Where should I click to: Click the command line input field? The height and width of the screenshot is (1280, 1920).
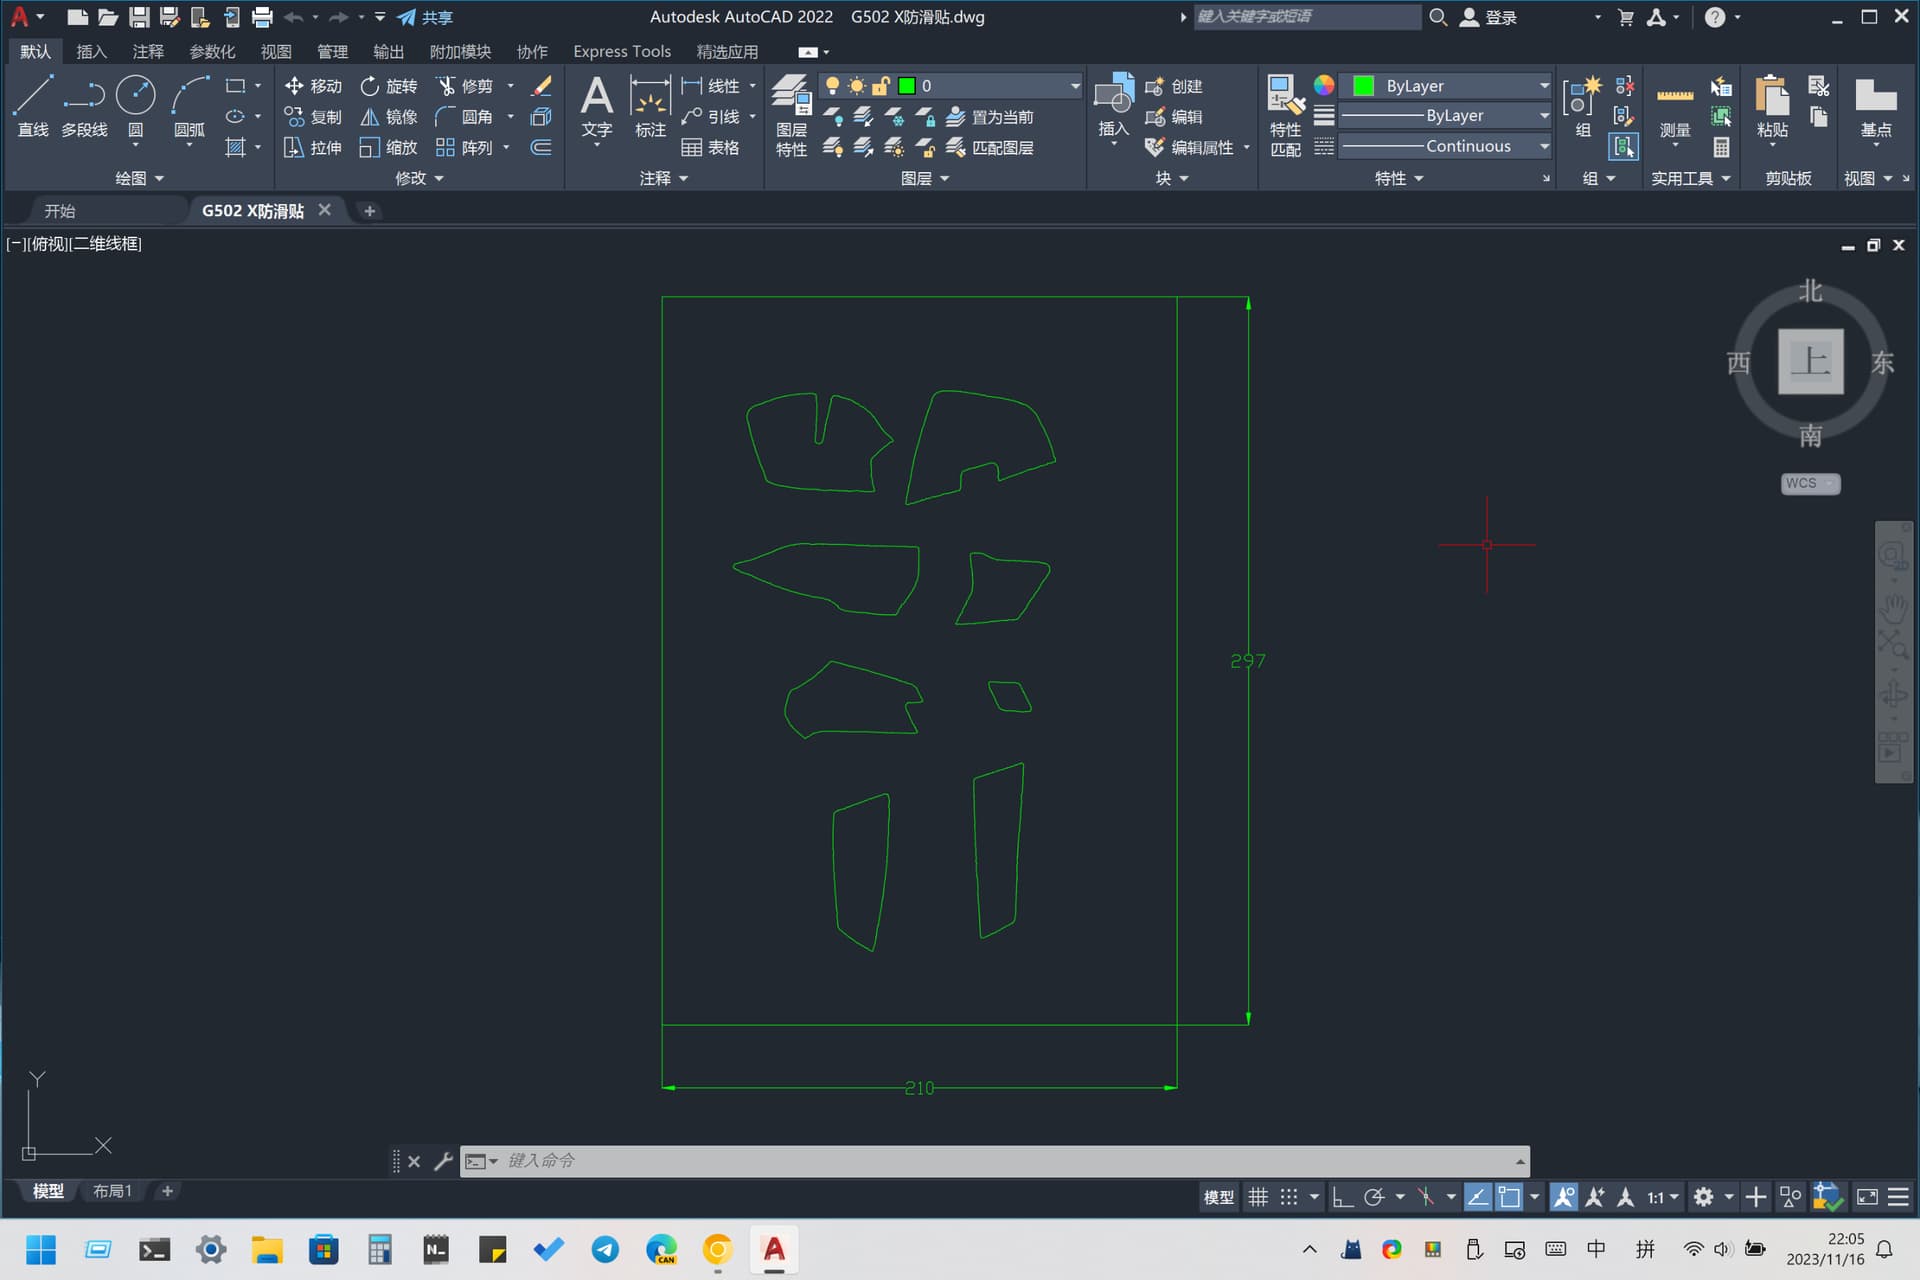click(x=1000, y=1161)
